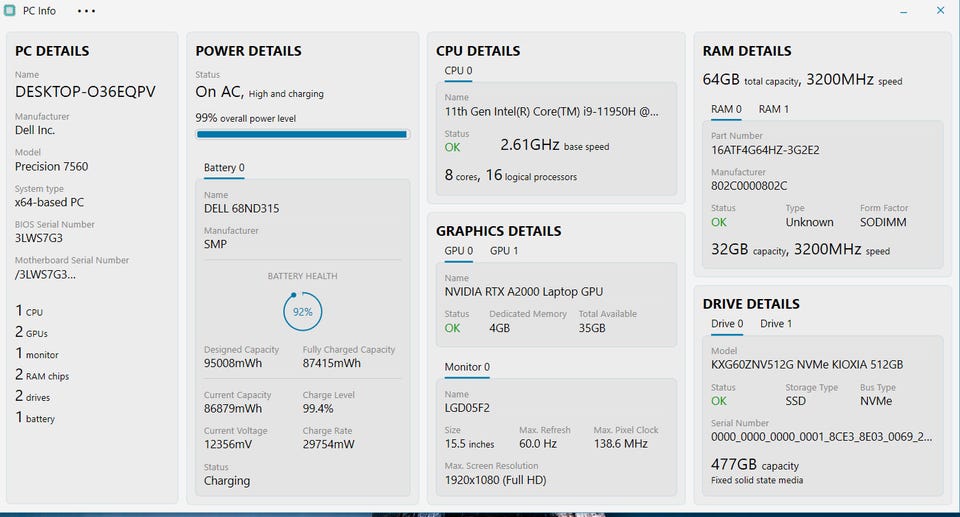This screenshot has width=960, height=517.
Task: Click designed capacity 95008mWh
Action: pos(233,363)
